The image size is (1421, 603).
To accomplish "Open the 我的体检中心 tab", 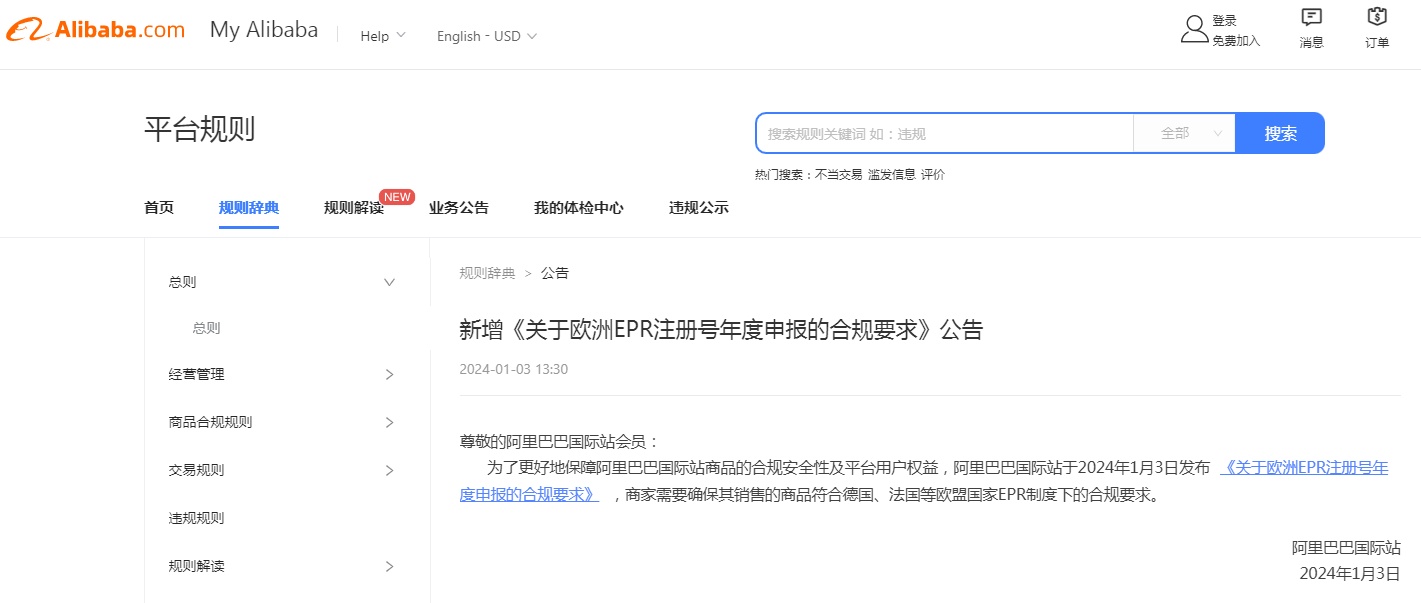I will coord(579,208).
